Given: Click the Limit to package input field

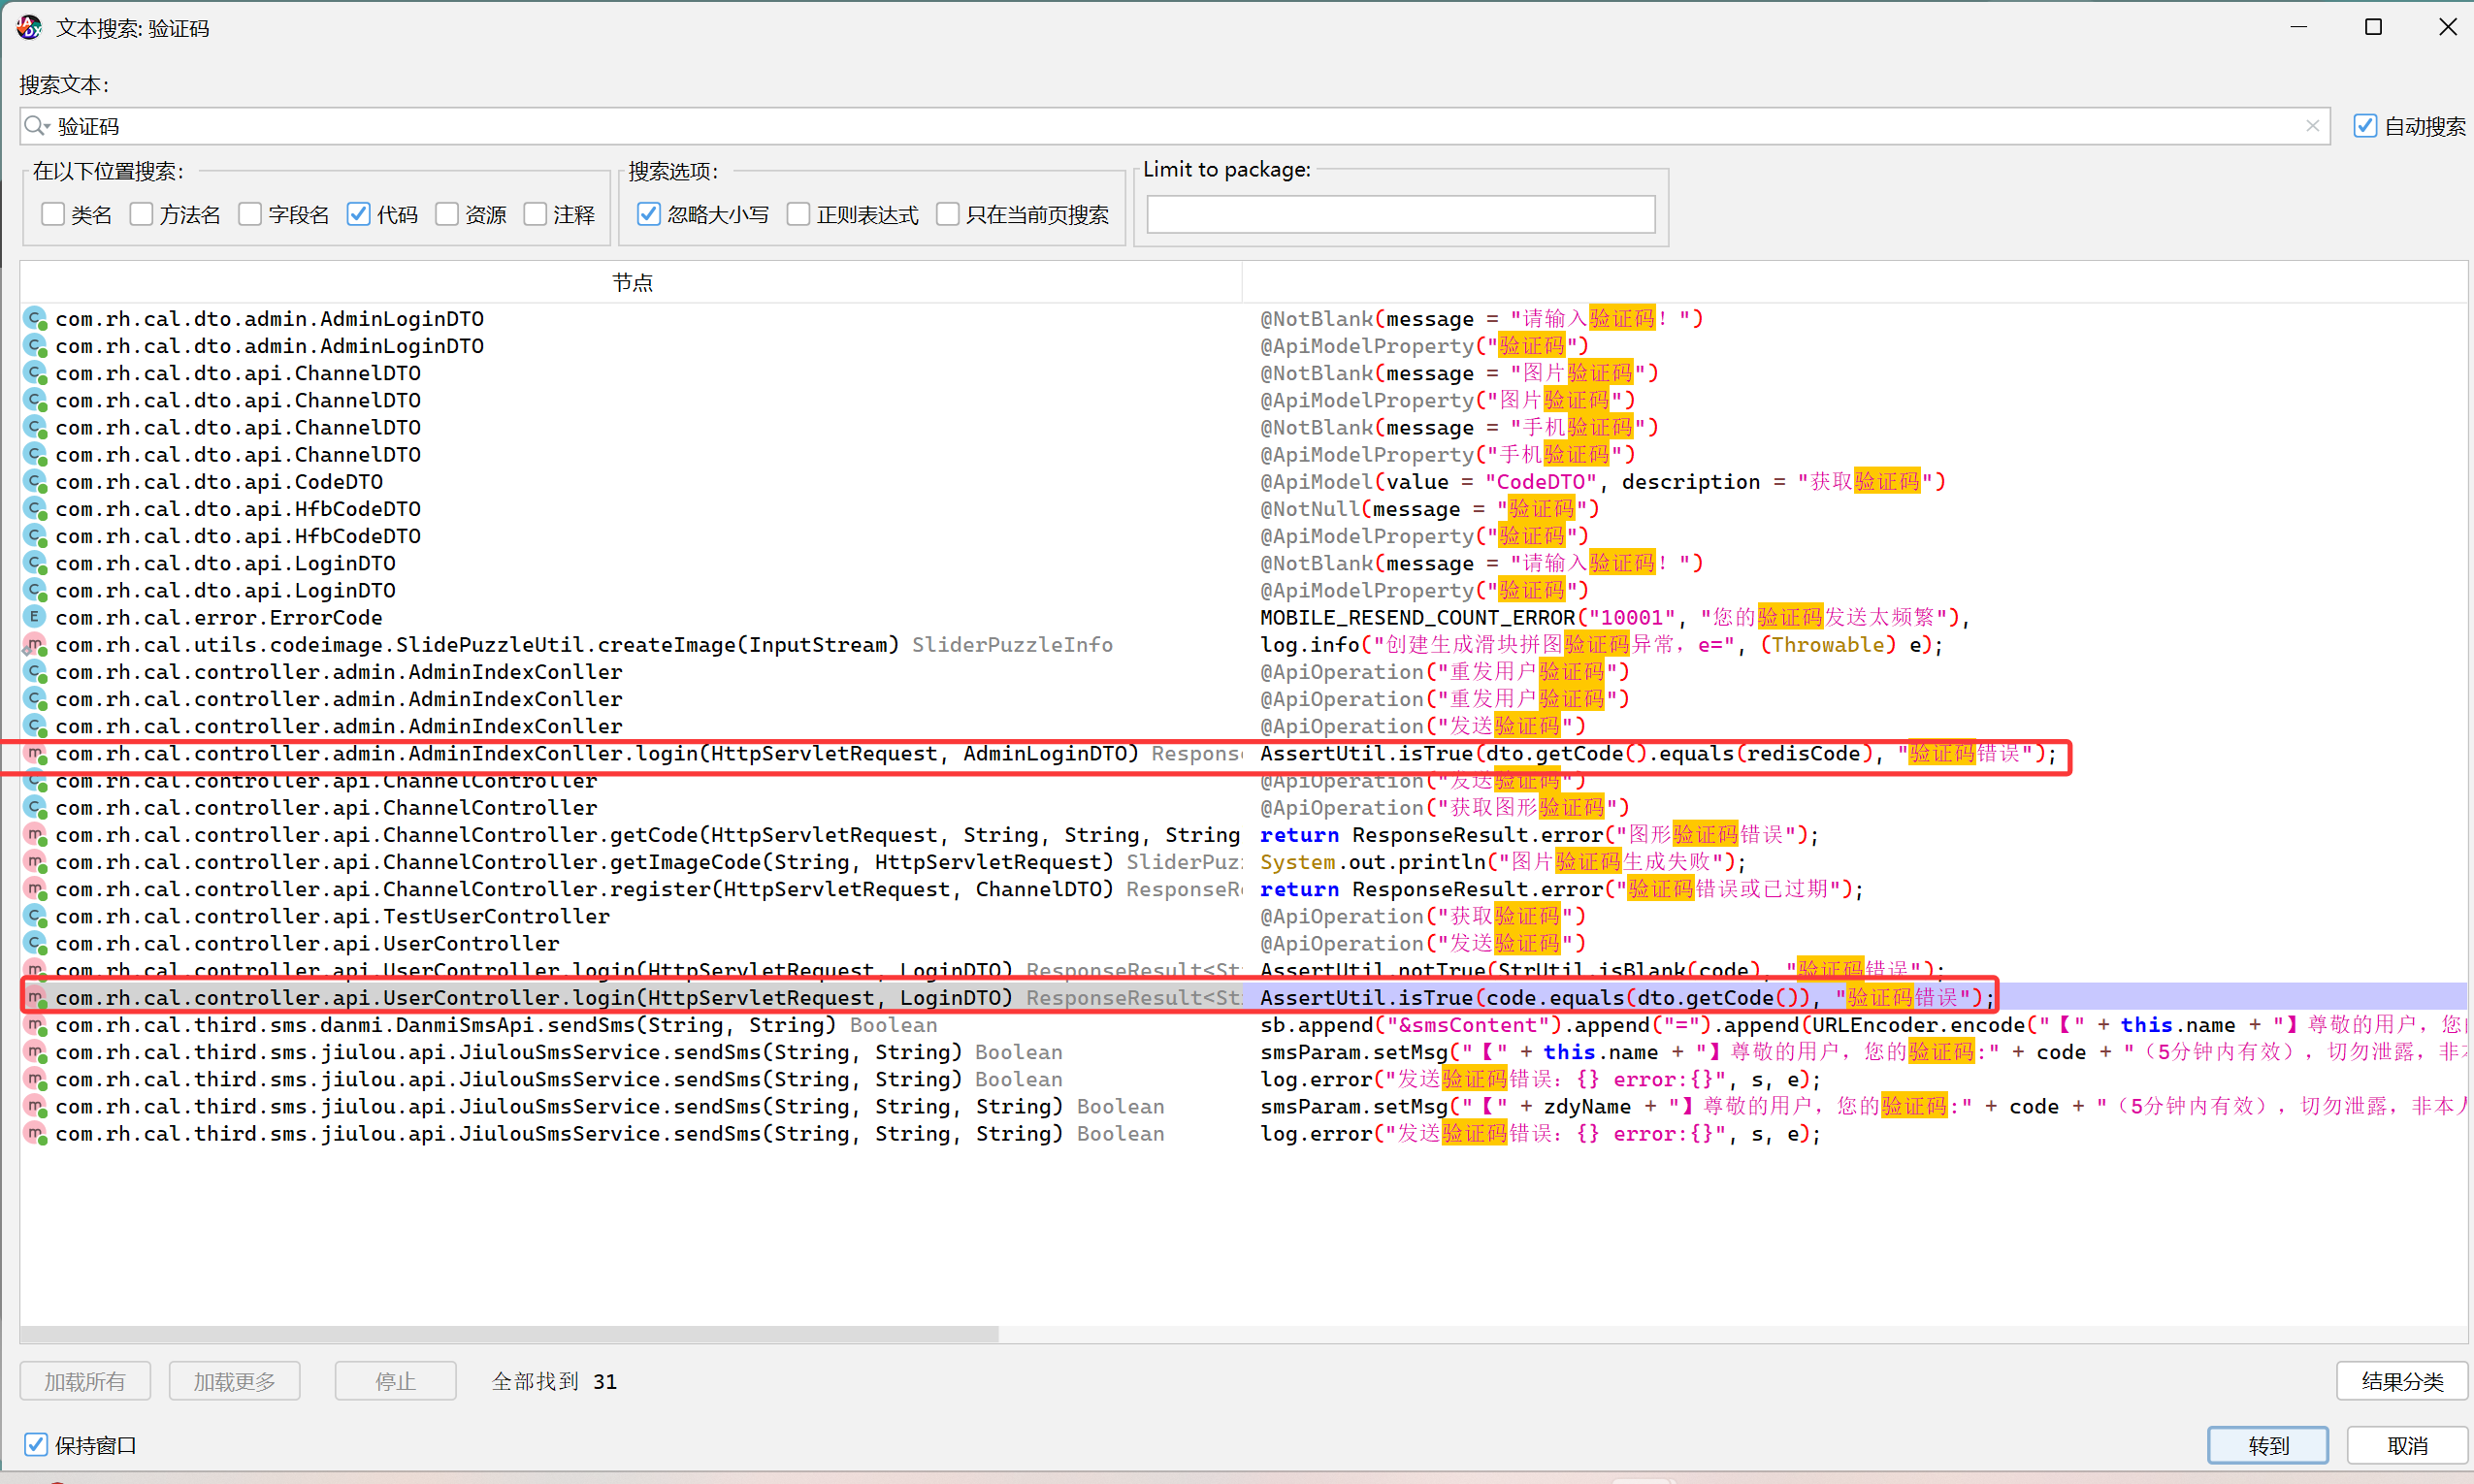Looking at the screenshot, I should (1400, 214).
